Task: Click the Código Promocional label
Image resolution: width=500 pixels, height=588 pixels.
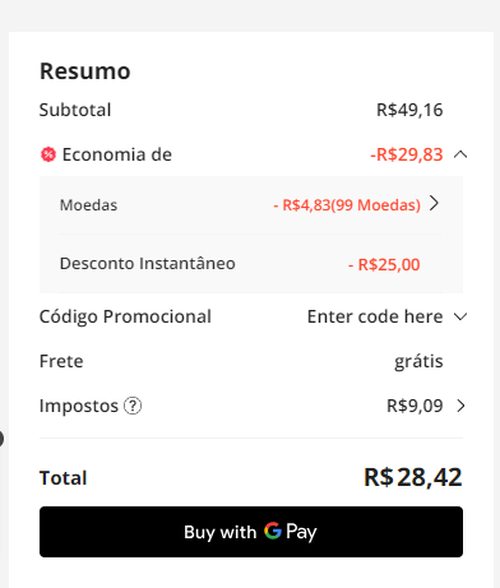Action: pyautogui.click(x=125, y=317)
